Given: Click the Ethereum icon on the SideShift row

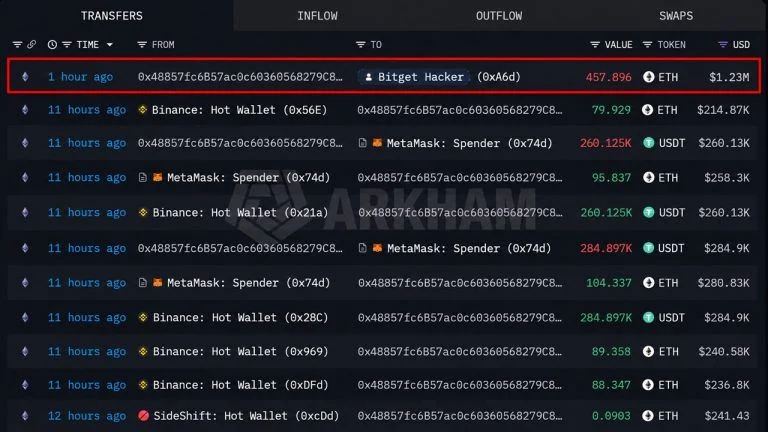Looking at the screenshot, I should (x=25, y=416).
